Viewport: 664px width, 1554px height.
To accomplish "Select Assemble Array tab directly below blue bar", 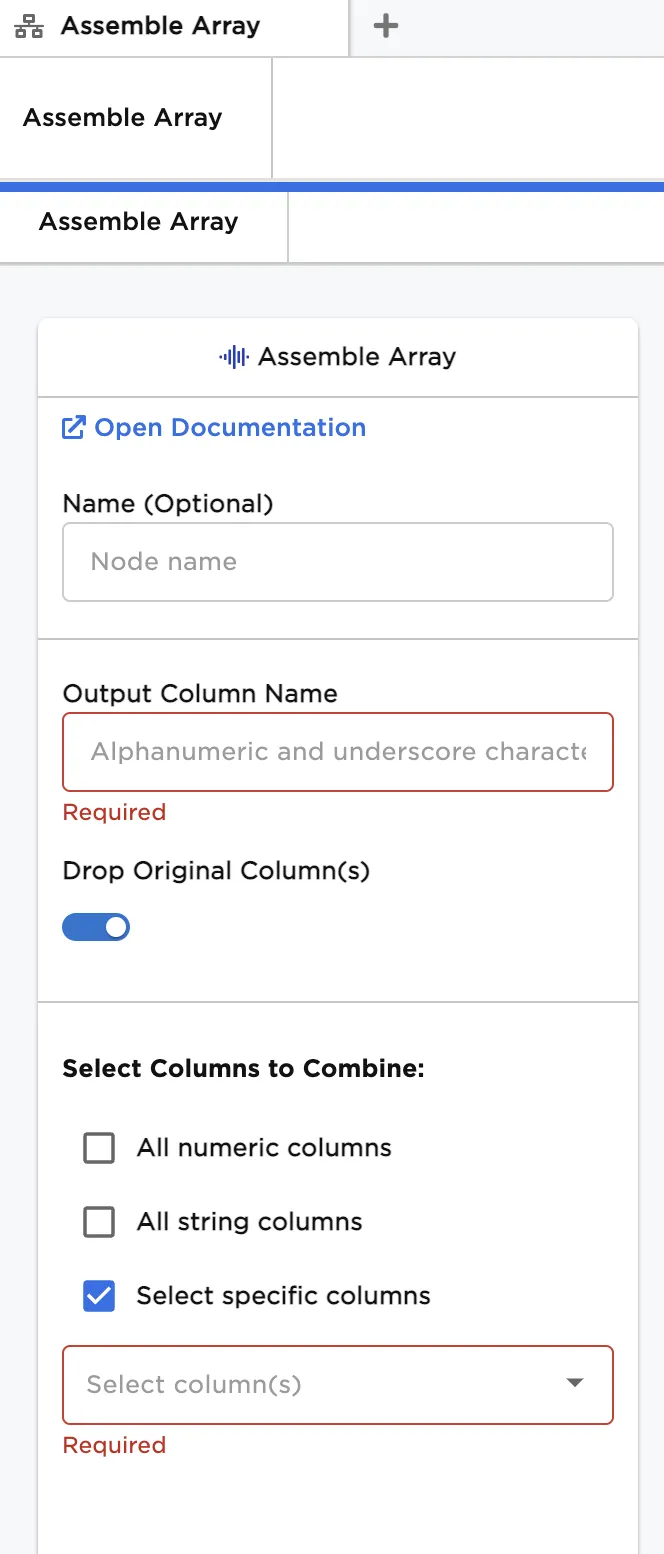I will click(x=139, y=222).
